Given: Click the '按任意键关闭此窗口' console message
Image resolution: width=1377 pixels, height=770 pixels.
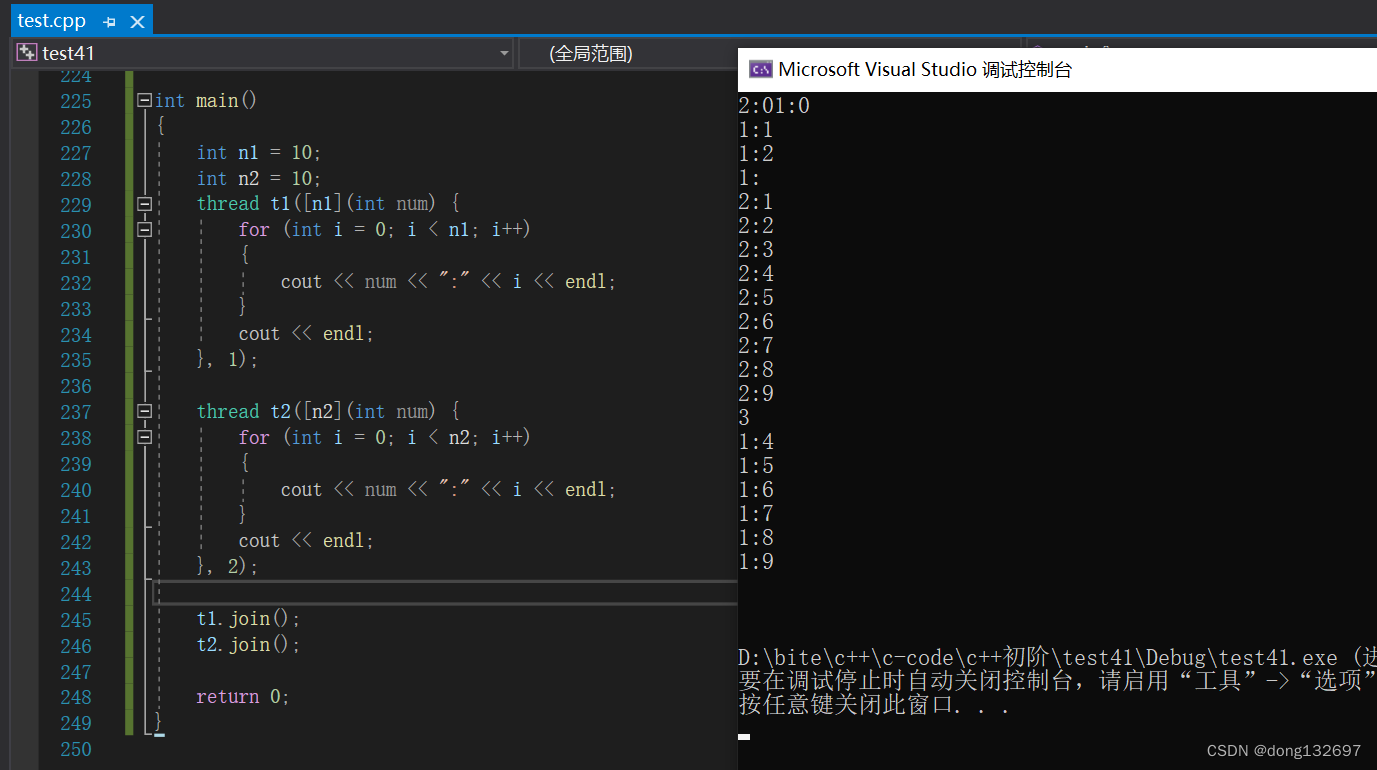Looking at the screenshot, I should 874,706.
